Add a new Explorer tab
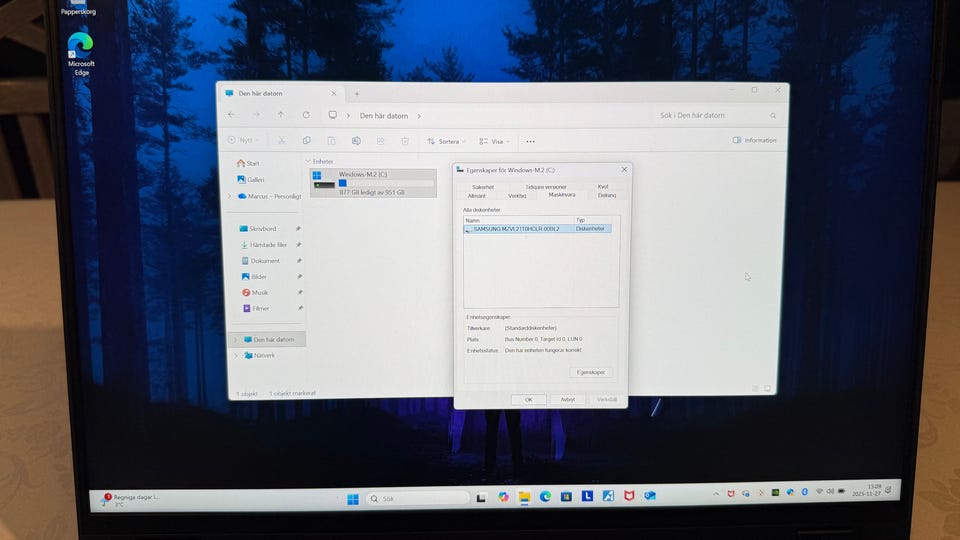Image resolution: width=960 pixels, height=540 pixels. (x=357, y=94)
